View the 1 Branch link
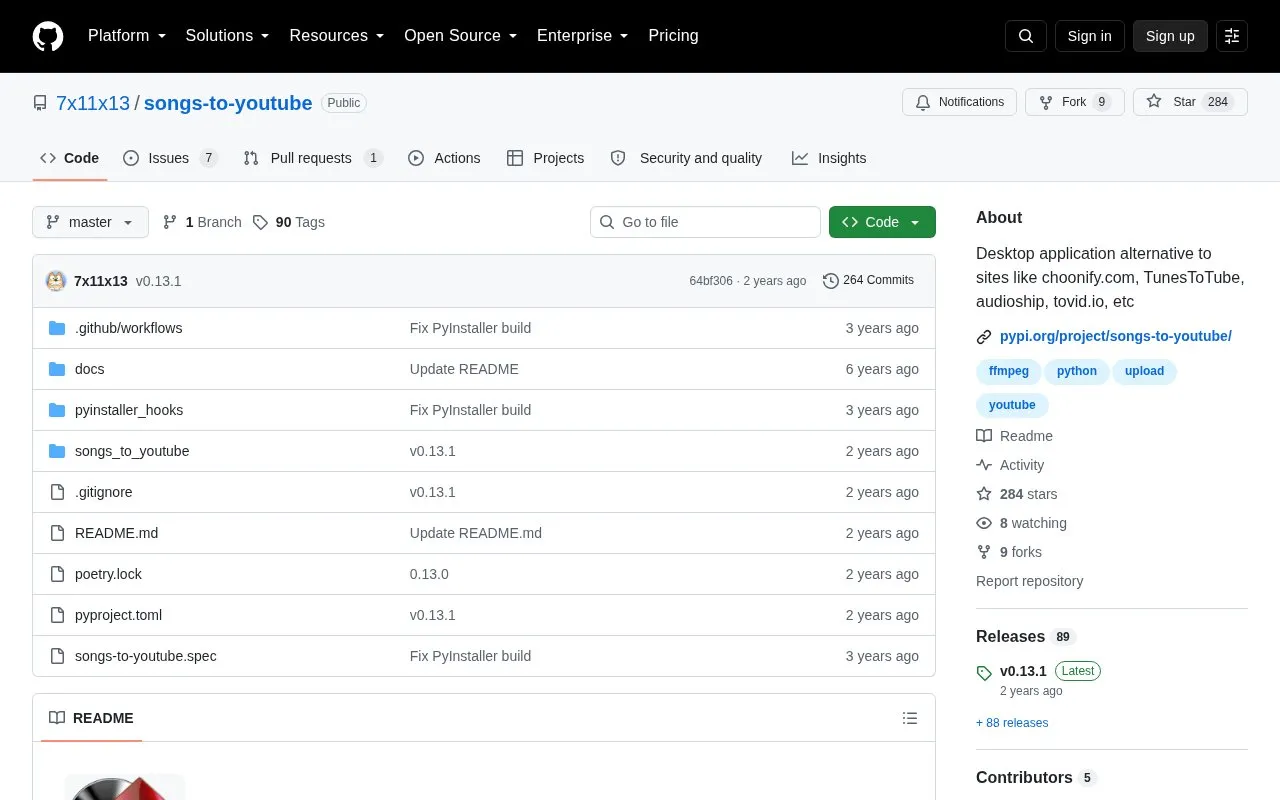 (202, 222)
